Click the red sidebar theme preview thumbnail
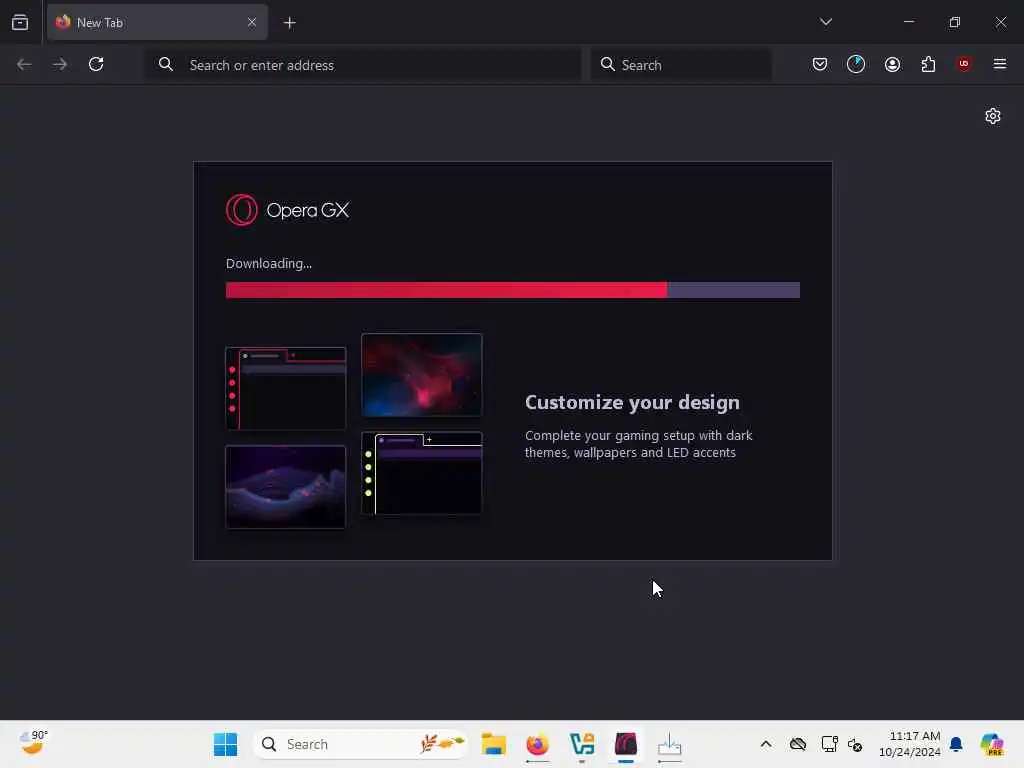Viewport: 1024px width, 768px height. [x=285, y=389]
